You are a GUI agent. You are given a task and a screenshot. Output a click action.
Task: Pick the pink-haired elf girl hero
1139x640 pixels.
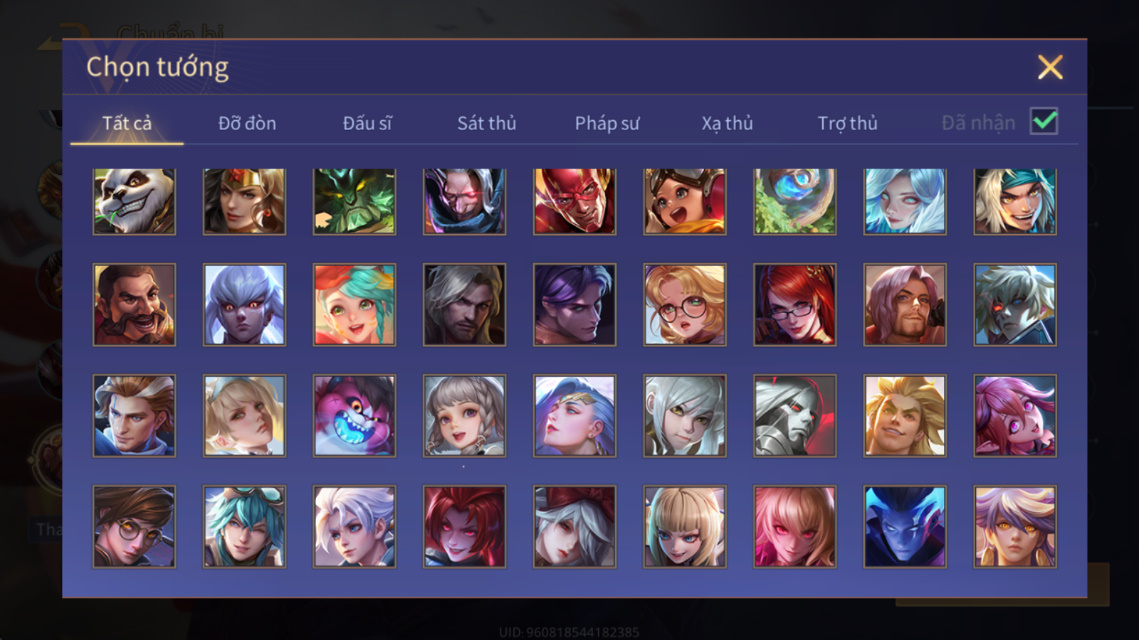point(1015,416)
